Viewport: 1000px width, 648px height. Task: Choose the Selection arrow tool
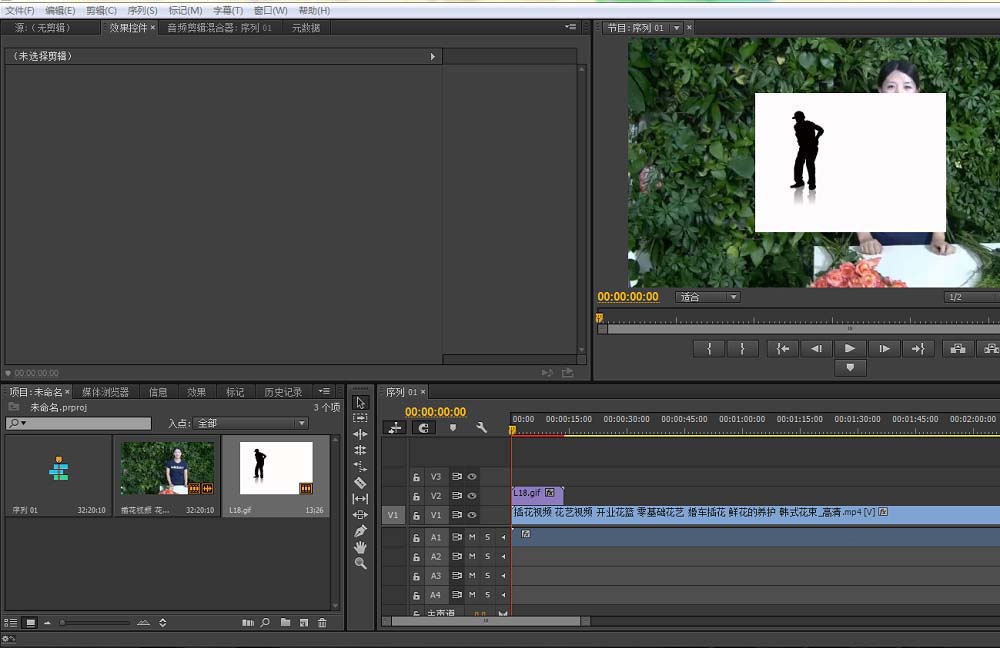point(361,402)
